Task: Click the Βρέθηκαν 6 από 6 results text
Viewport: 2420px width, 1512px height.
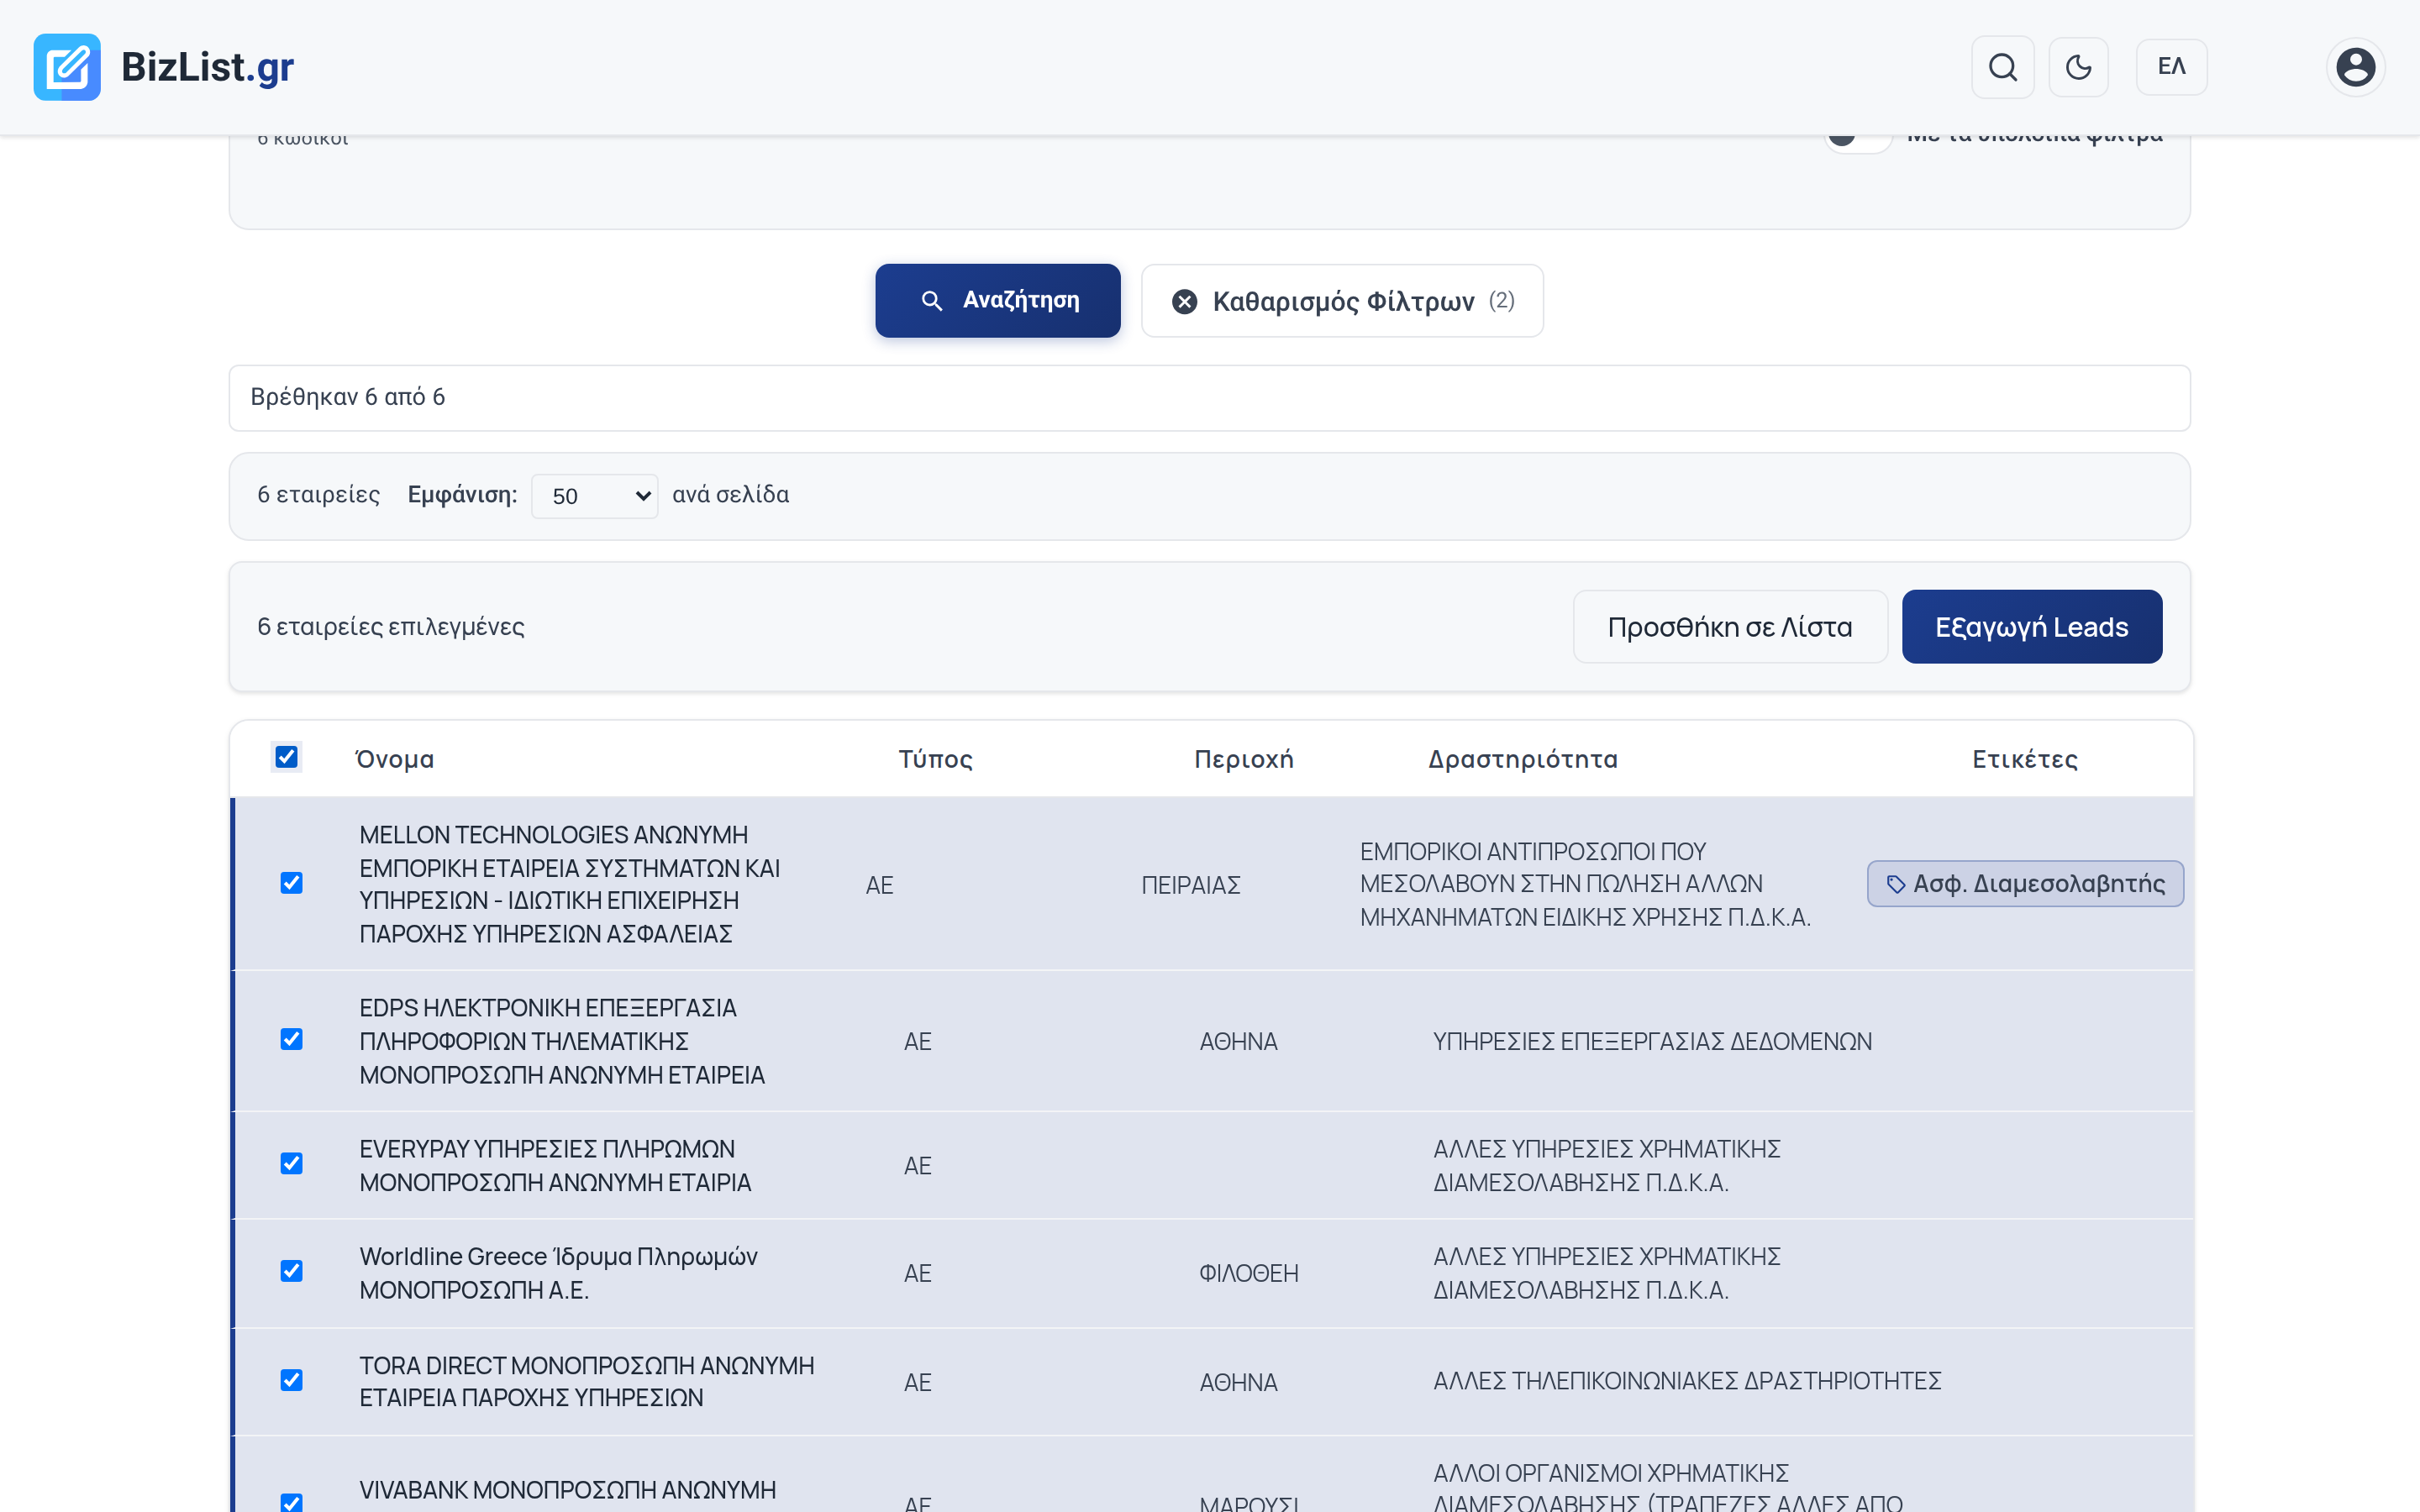Action: point(347,397)
